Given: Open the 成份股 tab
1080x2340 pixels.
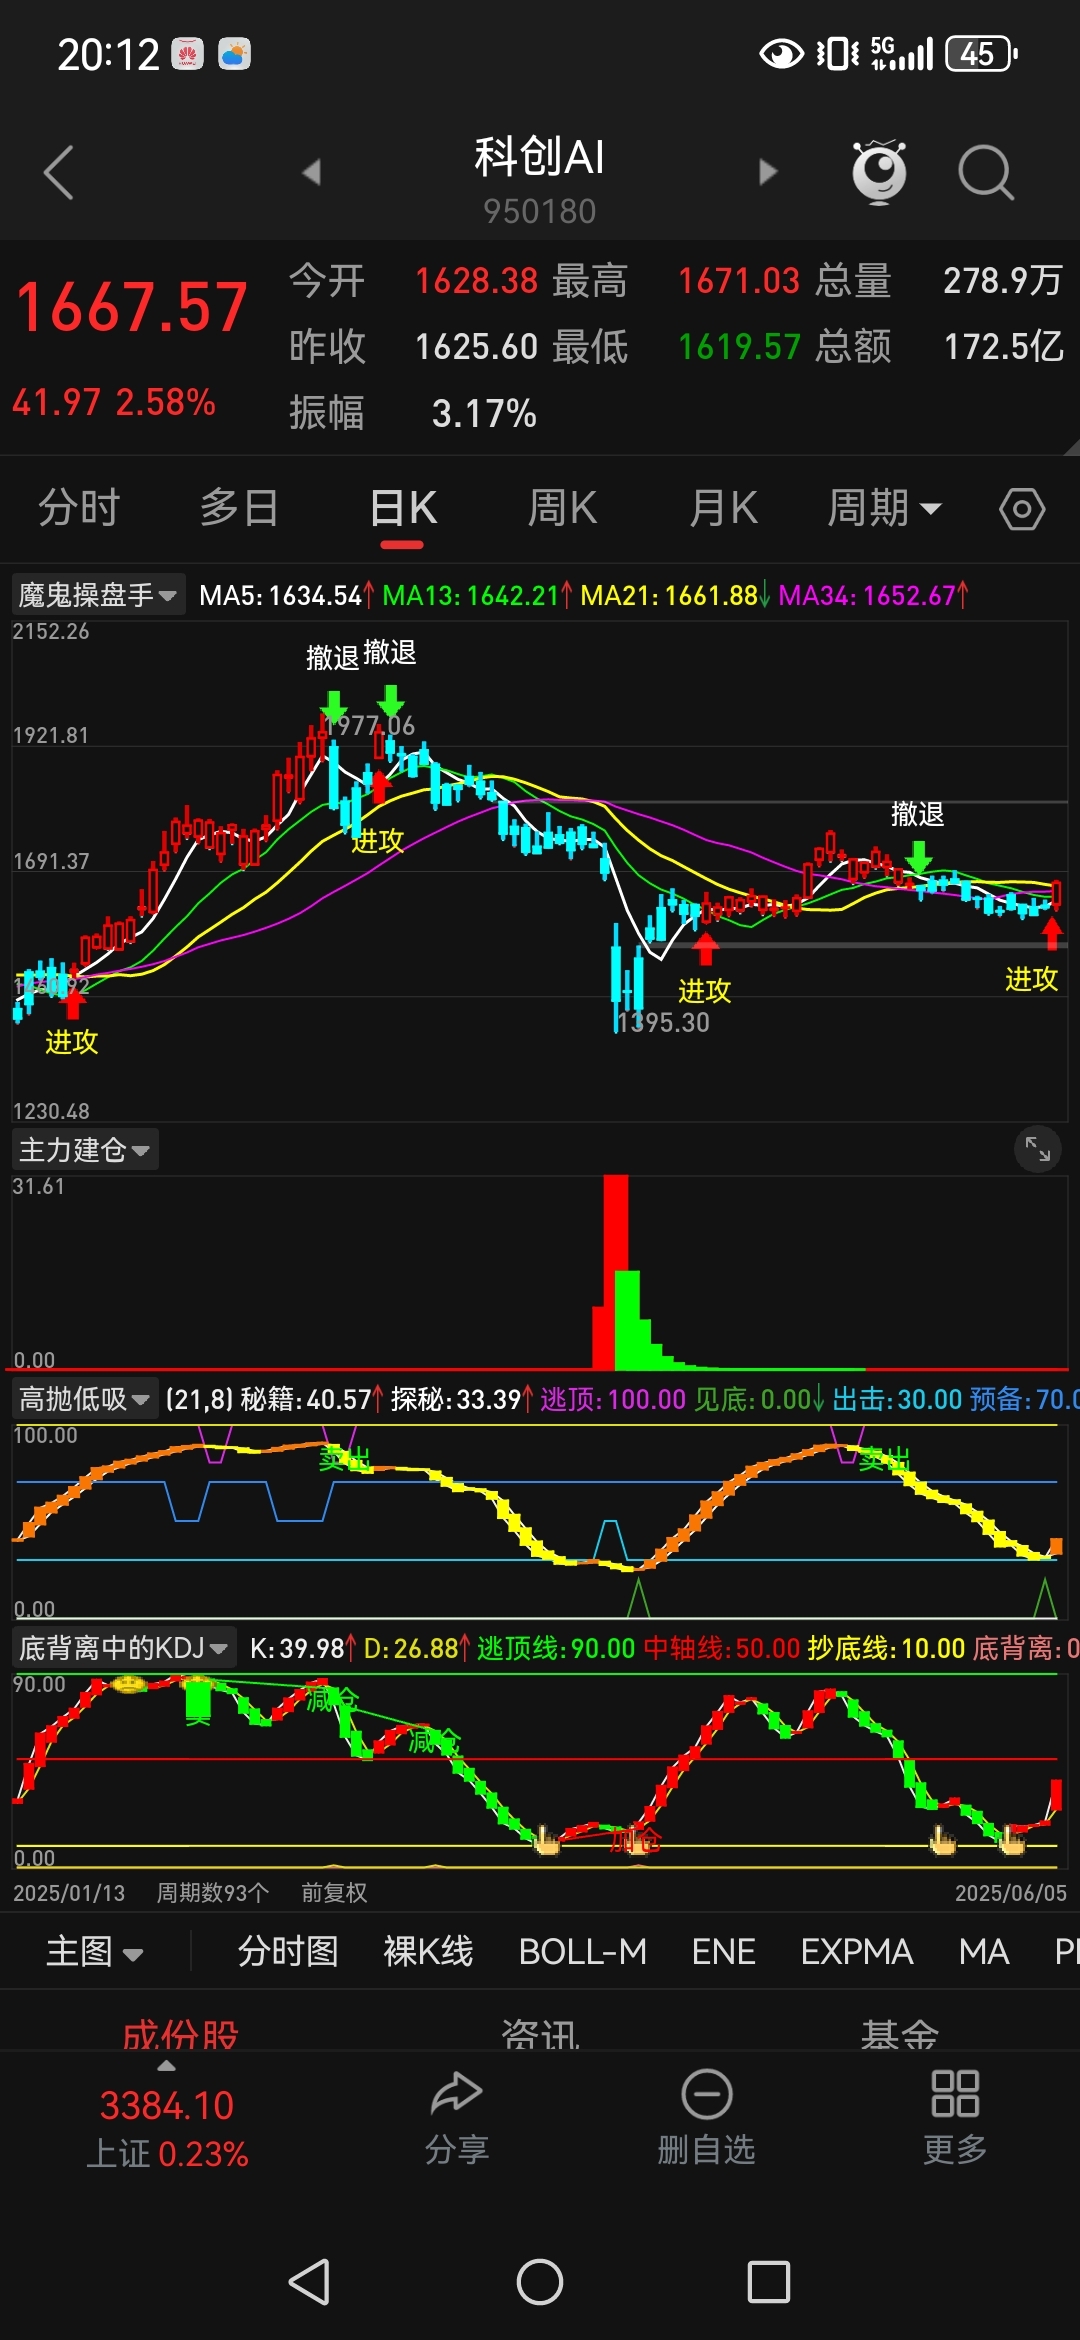Looking at the screenshot, I should pyautogui.click(x=180, y=2034).
